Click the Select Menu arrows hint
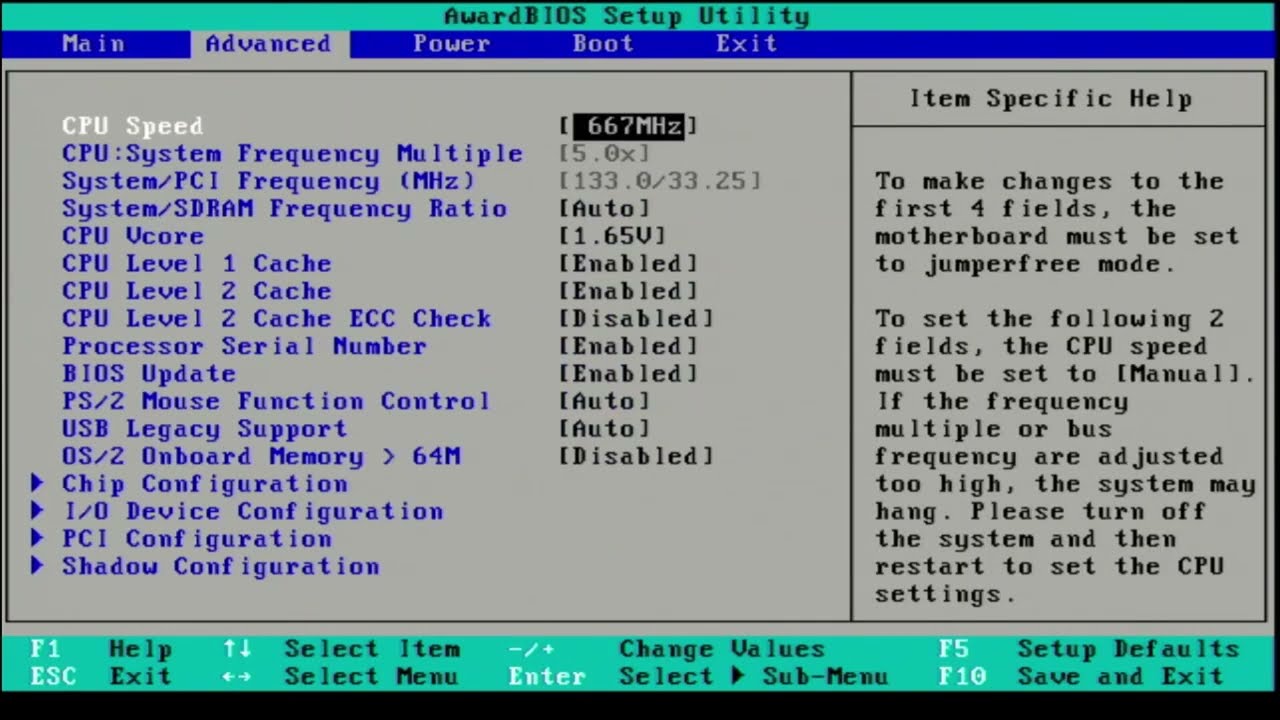 tap(341, 677)
